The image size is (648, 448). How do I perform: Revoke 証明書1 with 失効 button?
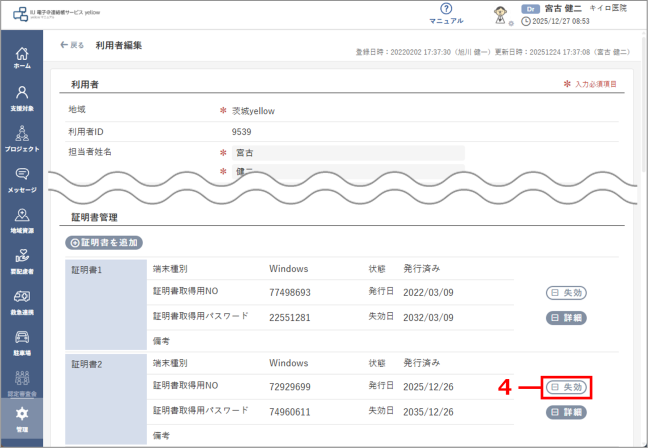click(x=566, y=293)
